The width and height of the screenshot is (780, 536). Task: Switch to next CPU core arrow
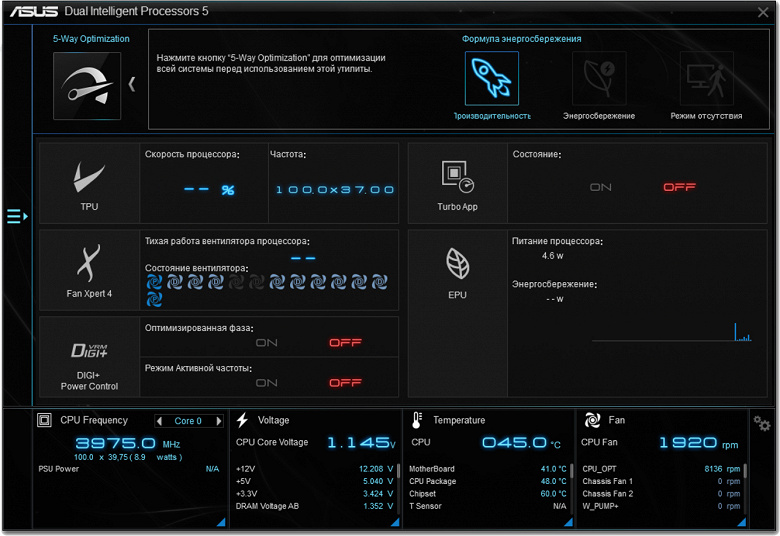(x=219, y=421)
